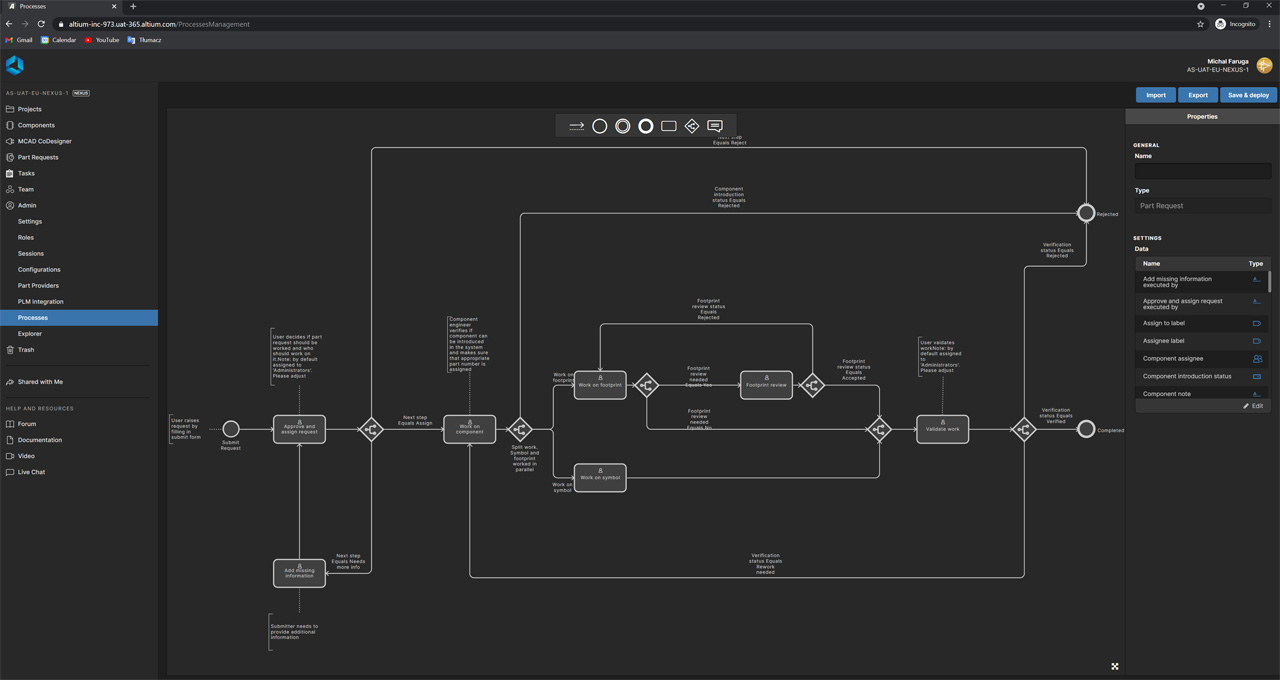Select the intermediate event double-circle tool
The image size is (1280, 680).
[x=623, y=126]
